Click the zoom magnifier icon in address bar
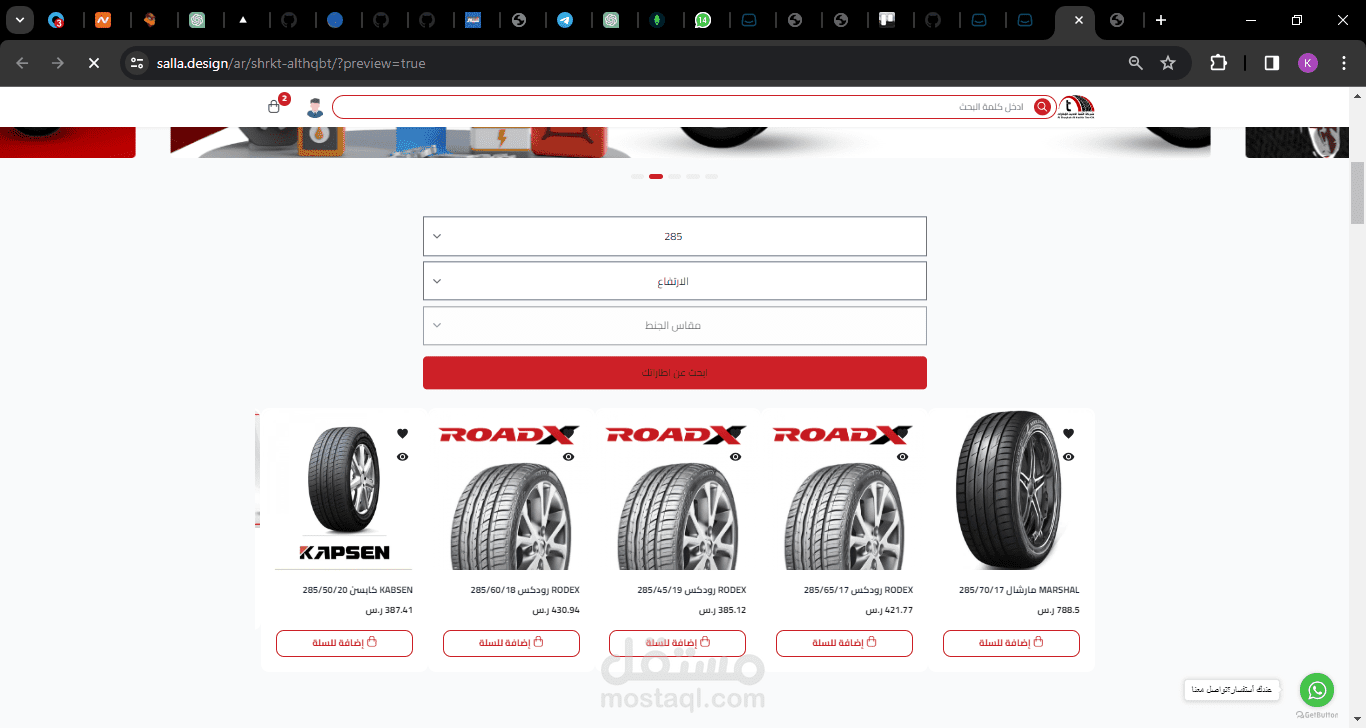Screen dimensions: 1366x728 [1136, 63]
